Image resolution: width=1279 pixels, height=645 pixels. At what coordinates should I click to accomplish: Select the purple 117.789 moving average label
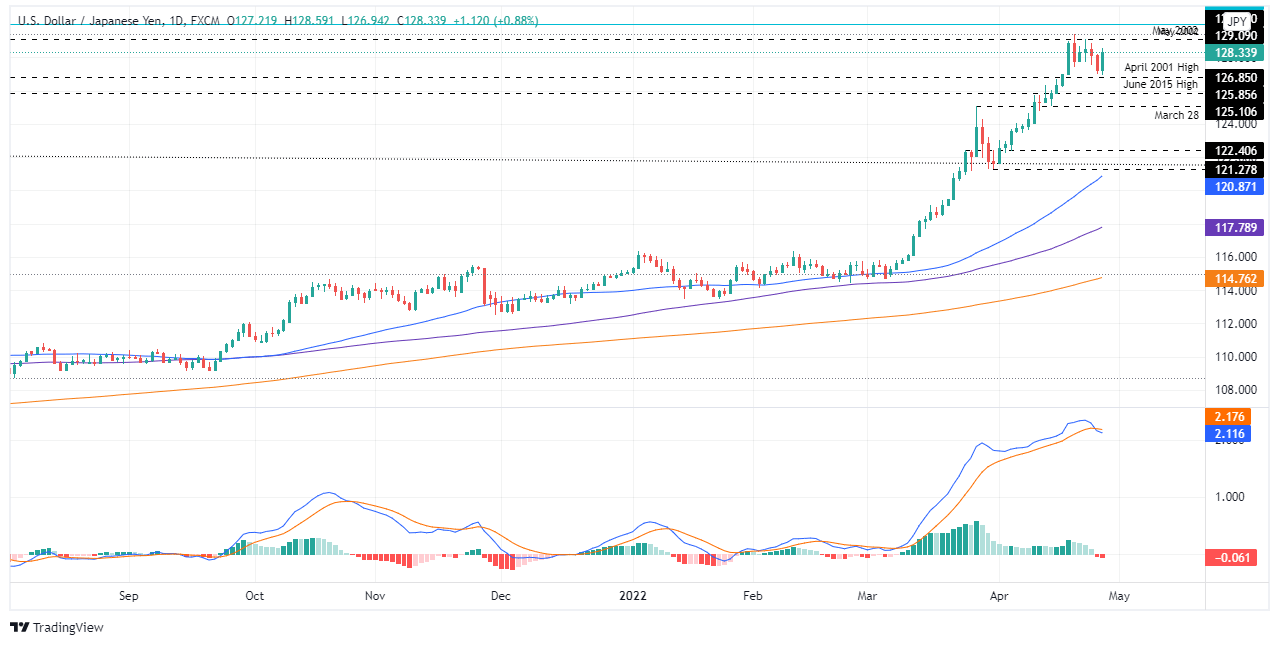1236,228
